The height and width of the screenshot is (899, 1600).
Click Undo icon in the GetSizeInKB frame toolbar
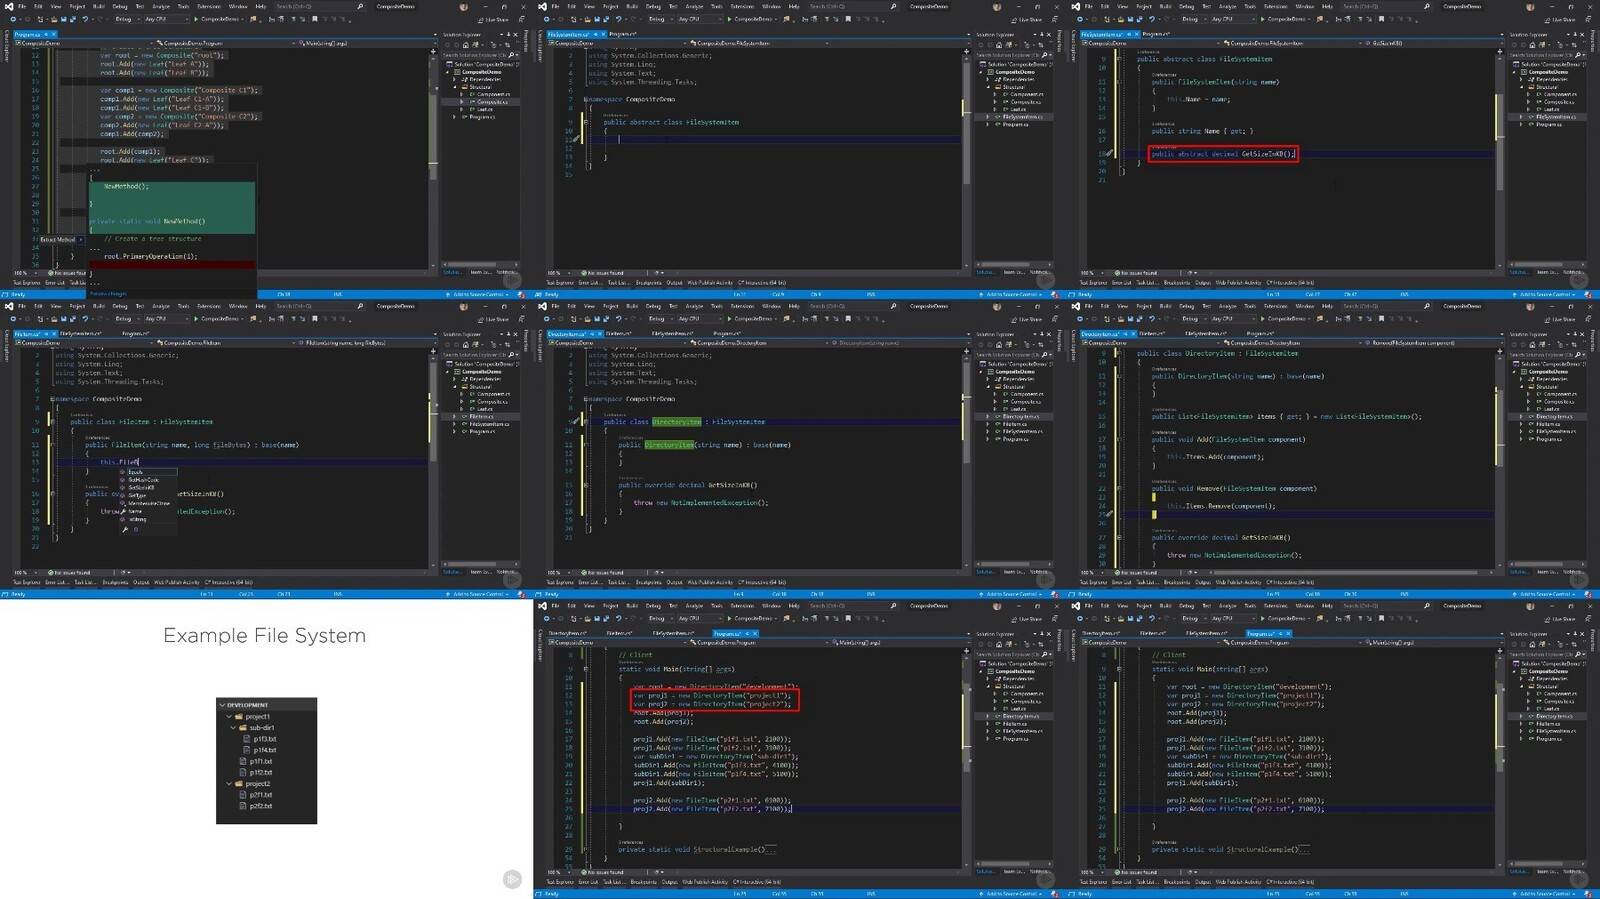(1152, 19)
